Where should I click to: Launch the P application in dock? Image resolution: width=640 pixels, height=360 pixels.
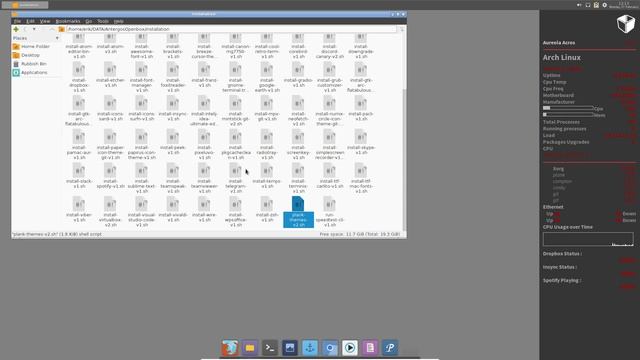pyautogui.click(x=390, y=348)
